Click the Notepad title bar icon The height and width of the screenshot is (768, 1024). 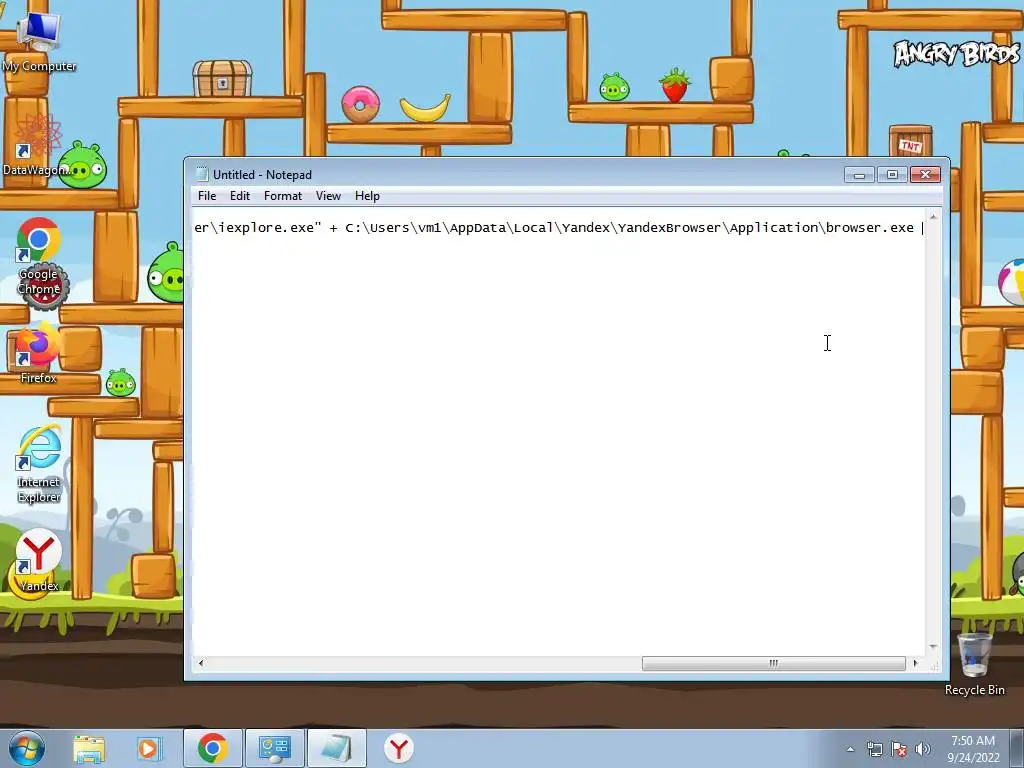point(202,174)
